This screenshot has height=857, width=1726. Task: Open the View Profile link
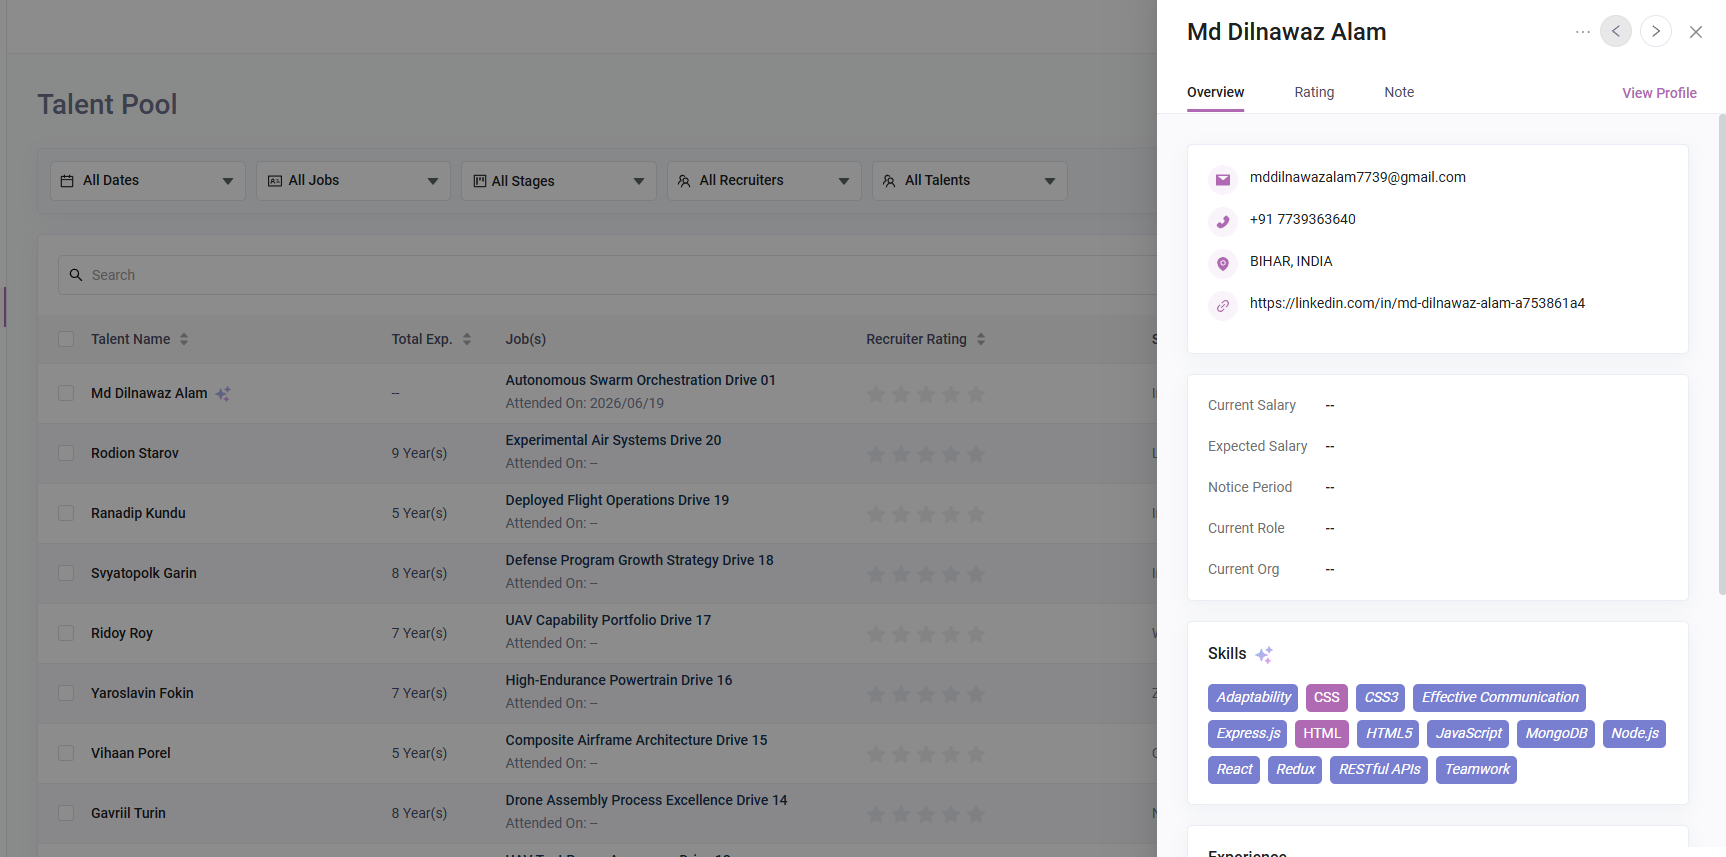point(1659,93)
